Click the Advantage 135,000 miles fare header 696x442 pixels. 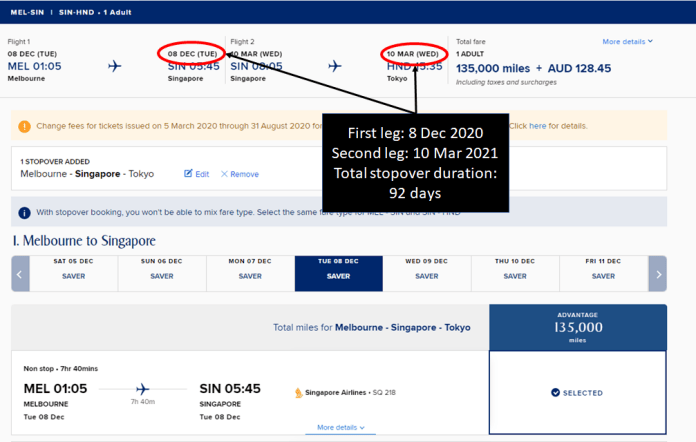pos(578,328)
